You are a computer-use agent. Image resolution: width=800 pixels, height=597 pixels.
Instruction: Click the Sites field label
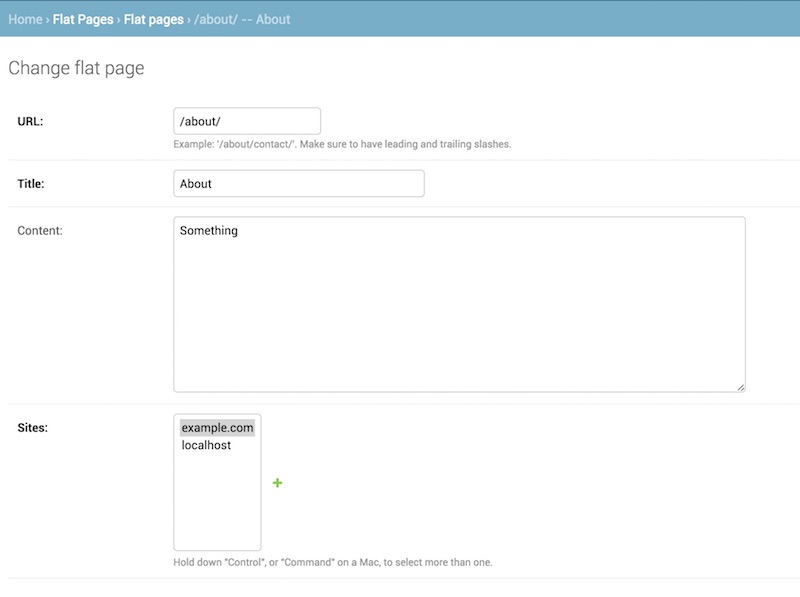coord(33,428)
